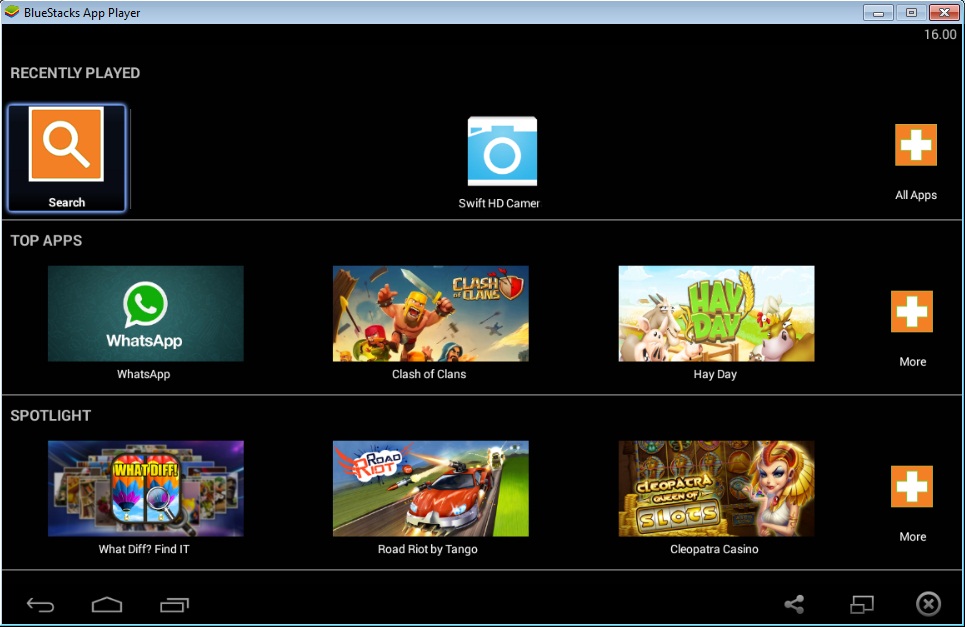This screenshot has height=627, width=965.
Task: Launch Swift HD Camera
Action: point(501,152)
